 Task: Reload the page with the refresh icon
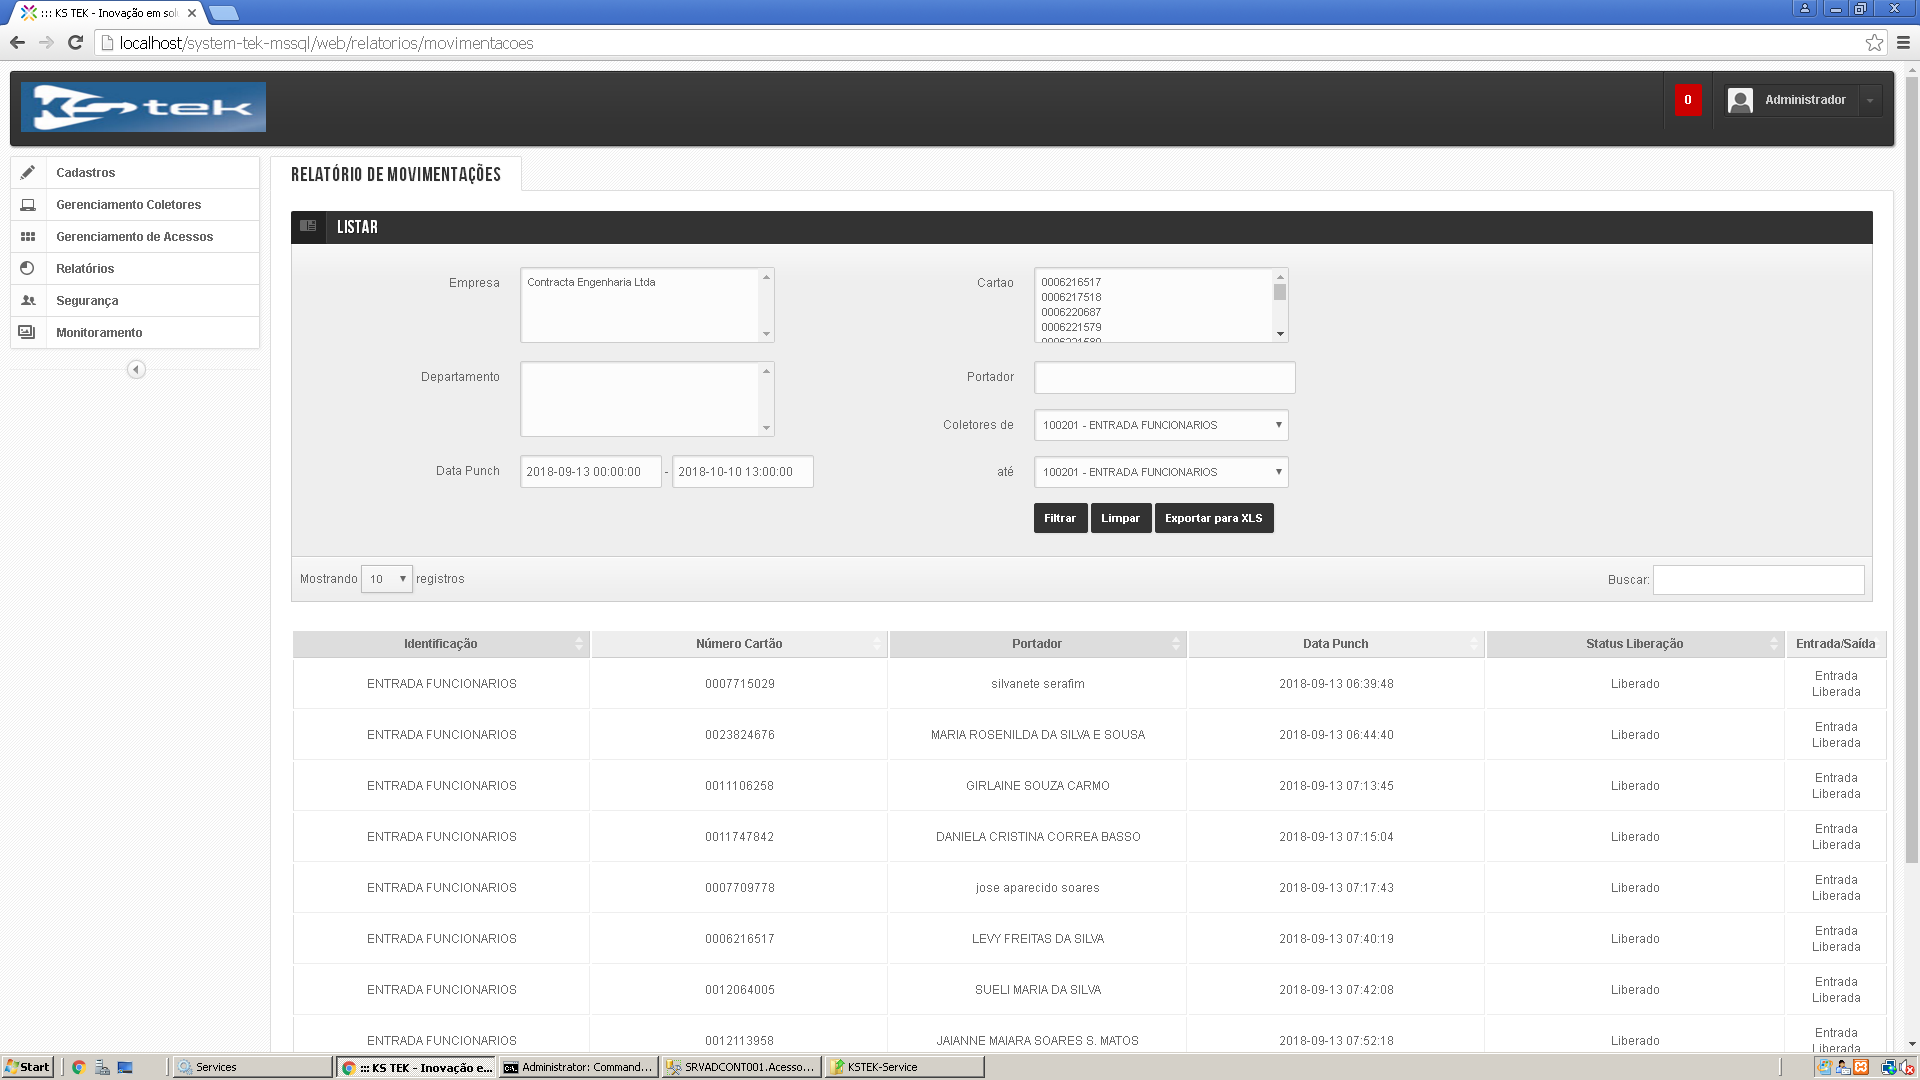pos(75,43)
